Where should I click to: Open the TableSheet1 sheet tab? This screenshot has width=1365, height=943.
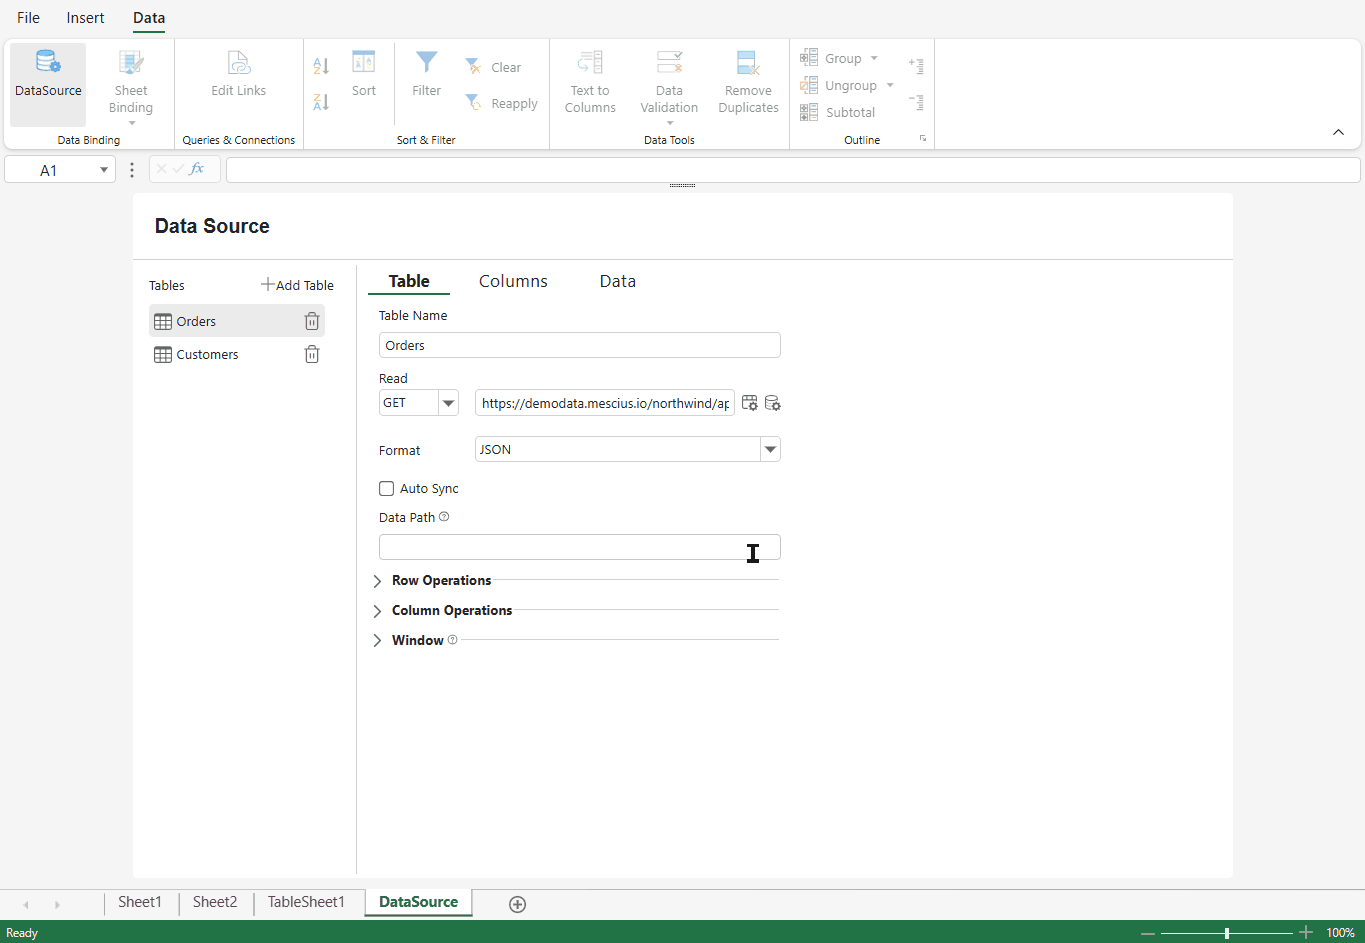click(x=306, y=902)
